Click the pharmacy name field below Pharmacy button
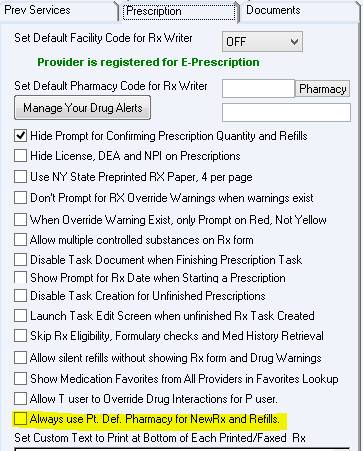 tap(286, 112)
